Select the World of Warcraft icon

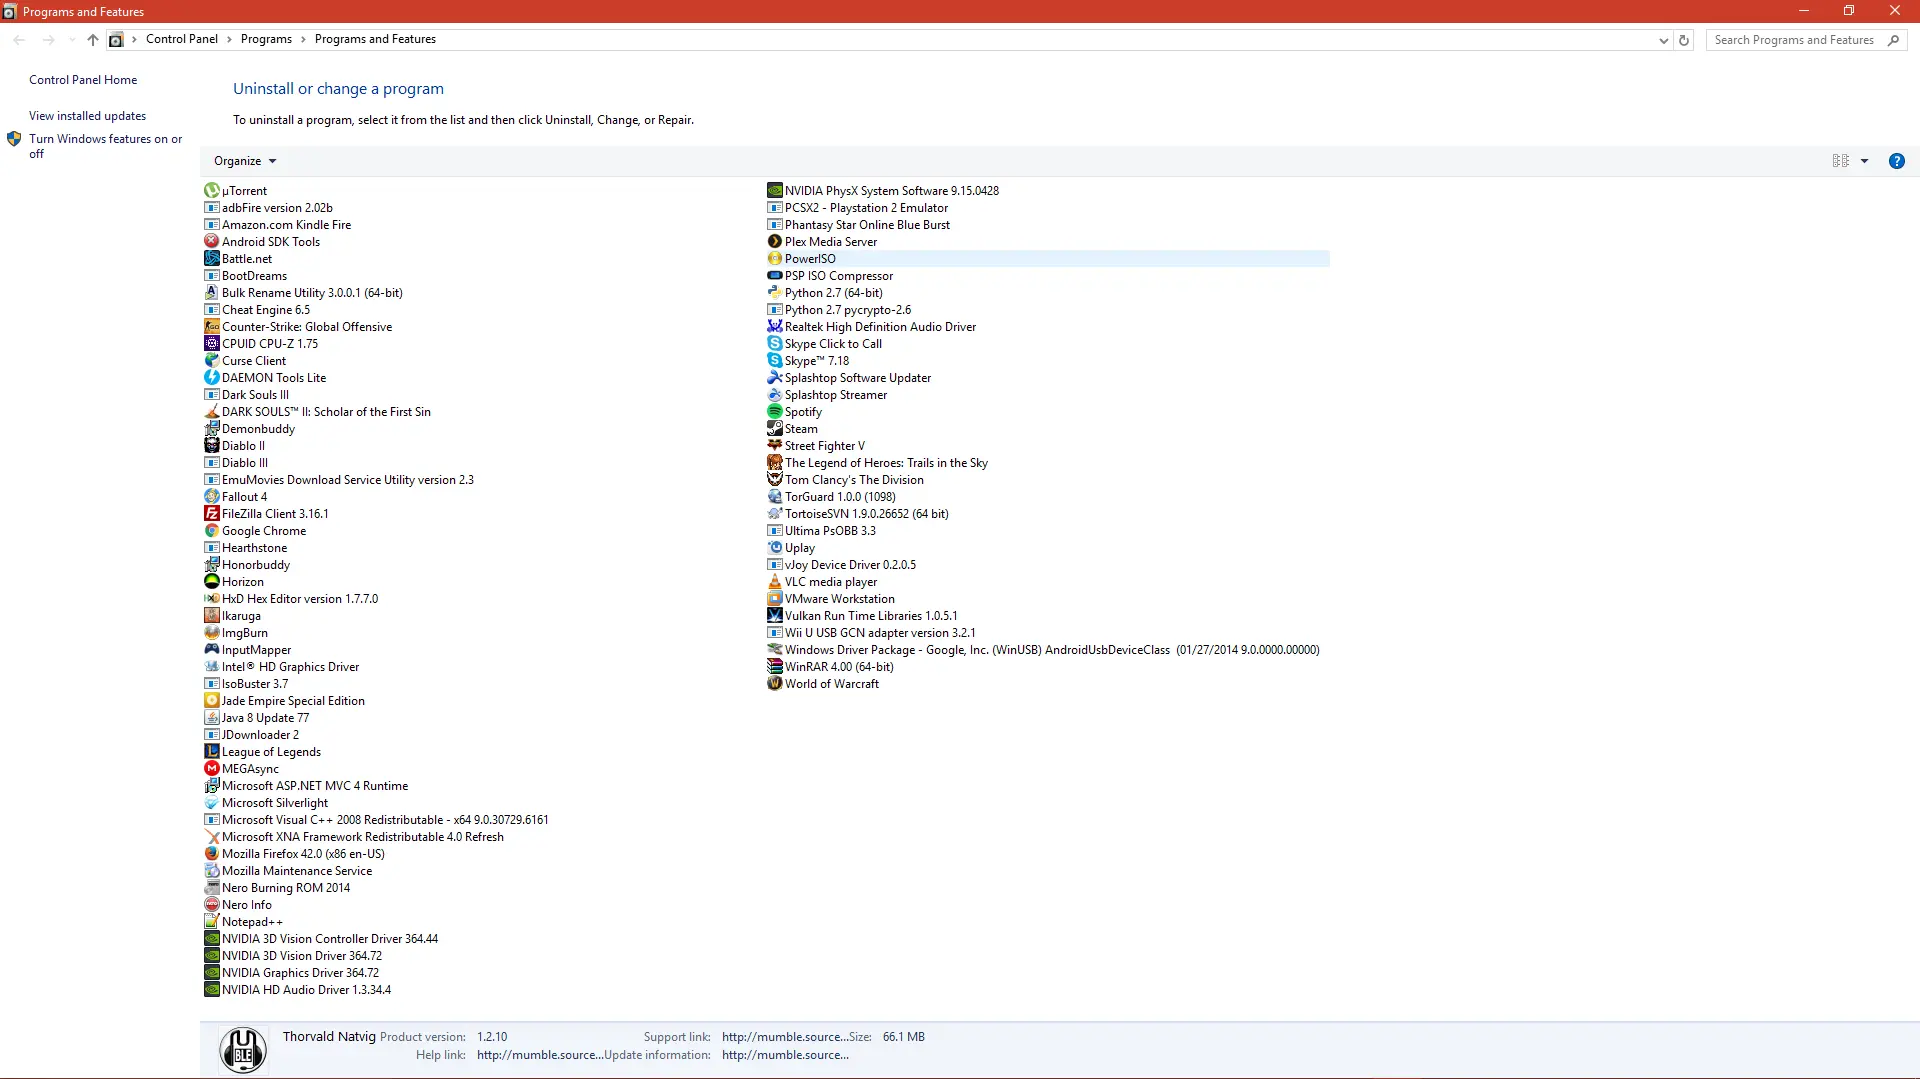click(775, 683)
